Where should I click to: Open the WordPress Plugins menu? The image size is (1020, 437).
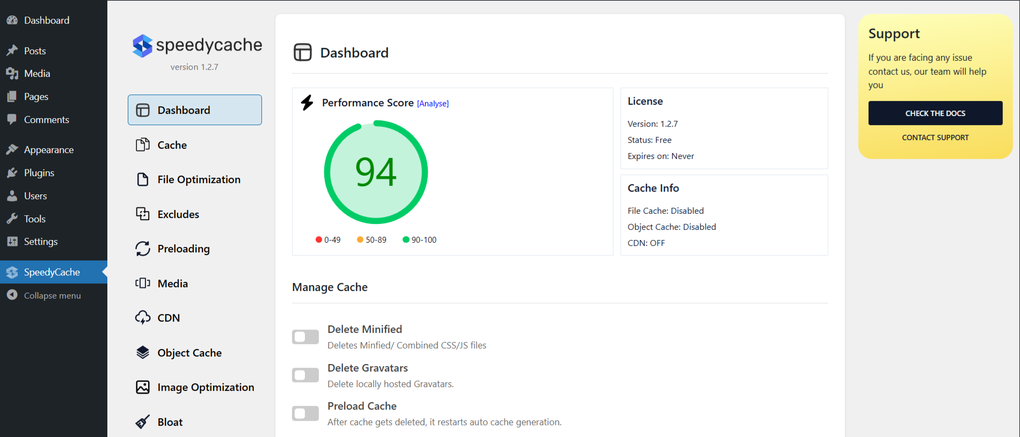pyautogui.click(x=39, y=173)
